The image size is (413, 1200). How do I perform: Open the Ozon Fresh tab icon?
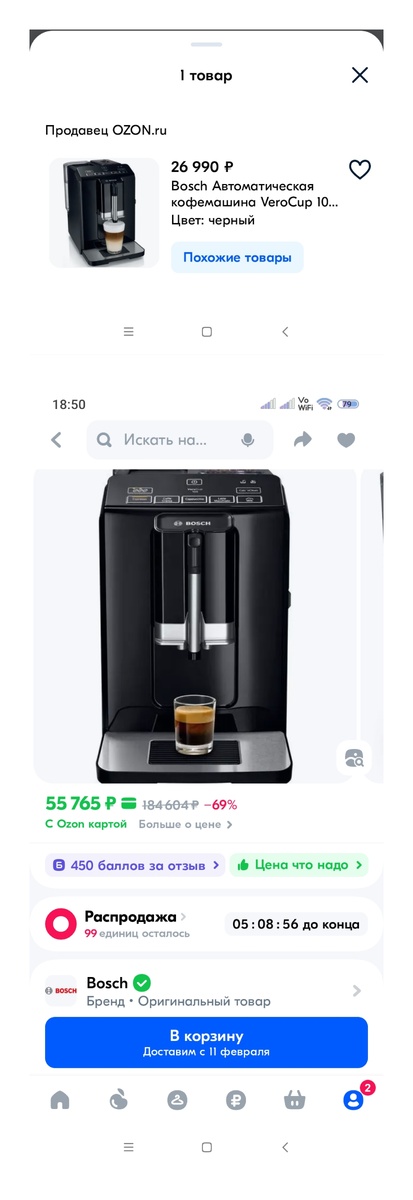pos(118,1100)
